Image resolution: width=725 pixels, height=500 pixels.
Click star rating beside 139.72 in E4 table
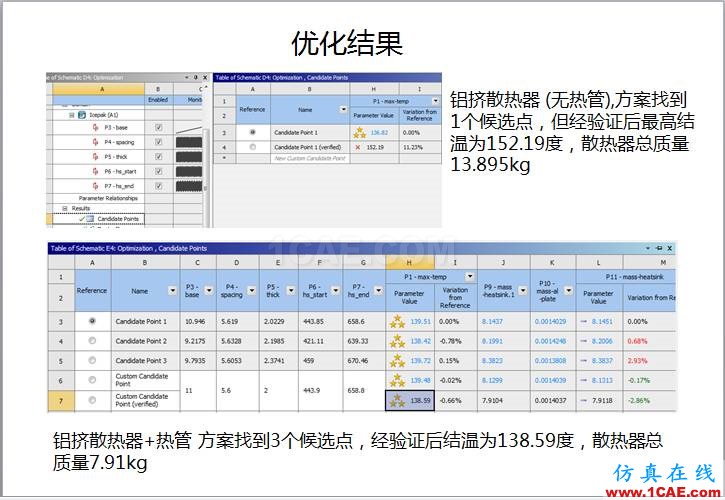pyautogui.click(x=397, y=361)
